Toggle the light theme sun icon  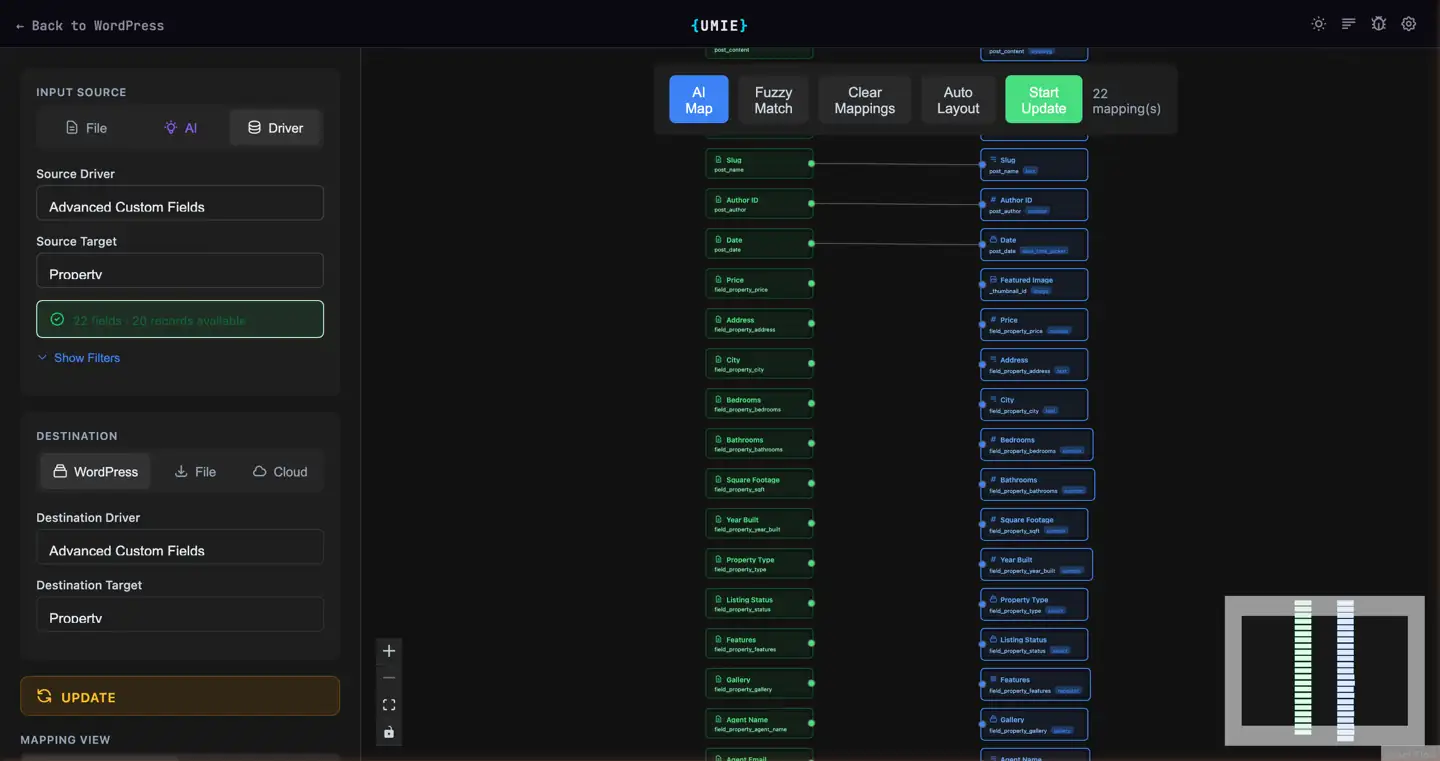coord(1318,24)
